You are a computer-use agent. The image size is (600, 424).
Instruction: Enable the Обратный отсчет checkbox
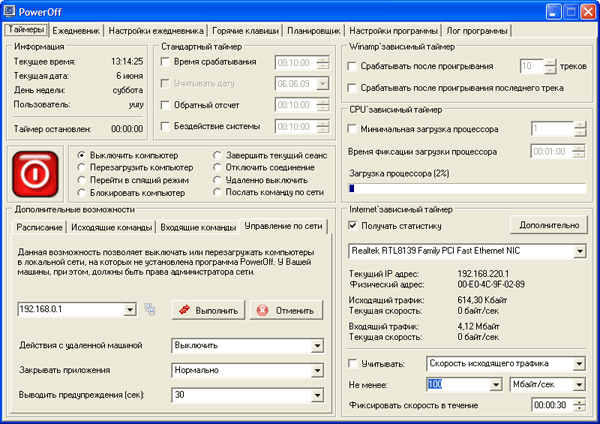coord(165,105)
